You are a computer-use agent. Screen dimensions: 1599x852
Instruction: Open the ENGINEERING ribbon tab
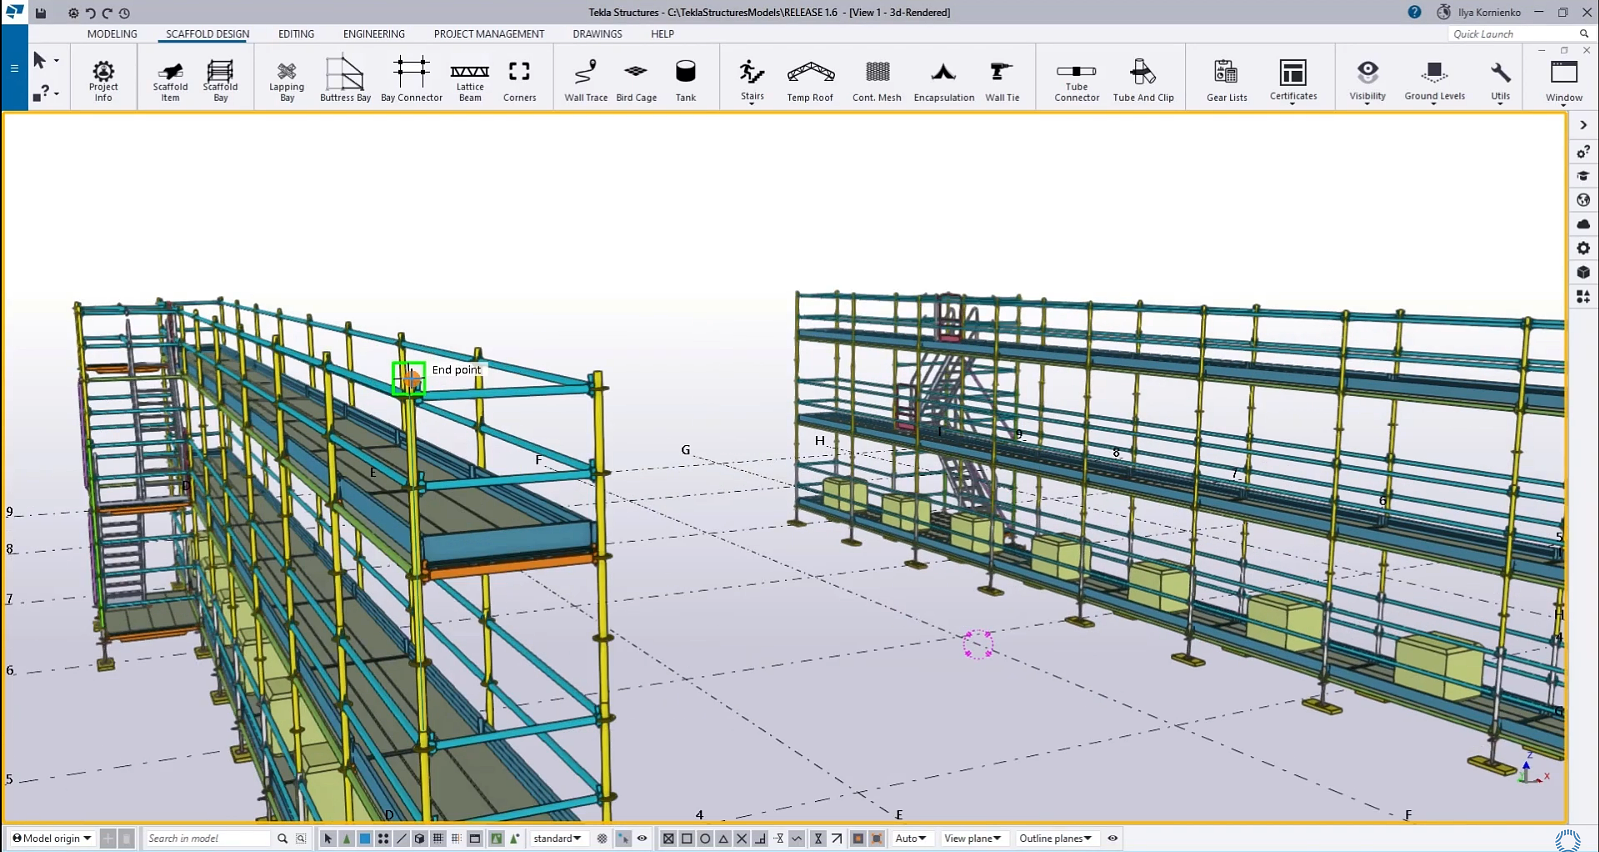[374, 34]
